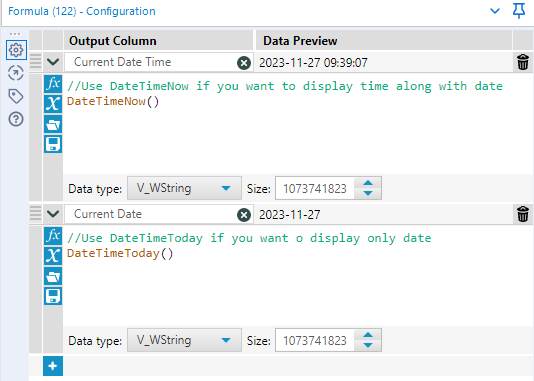
Task: Delete the Current Date Time expression
Action: pyautogui.click(x=523, y=62)
